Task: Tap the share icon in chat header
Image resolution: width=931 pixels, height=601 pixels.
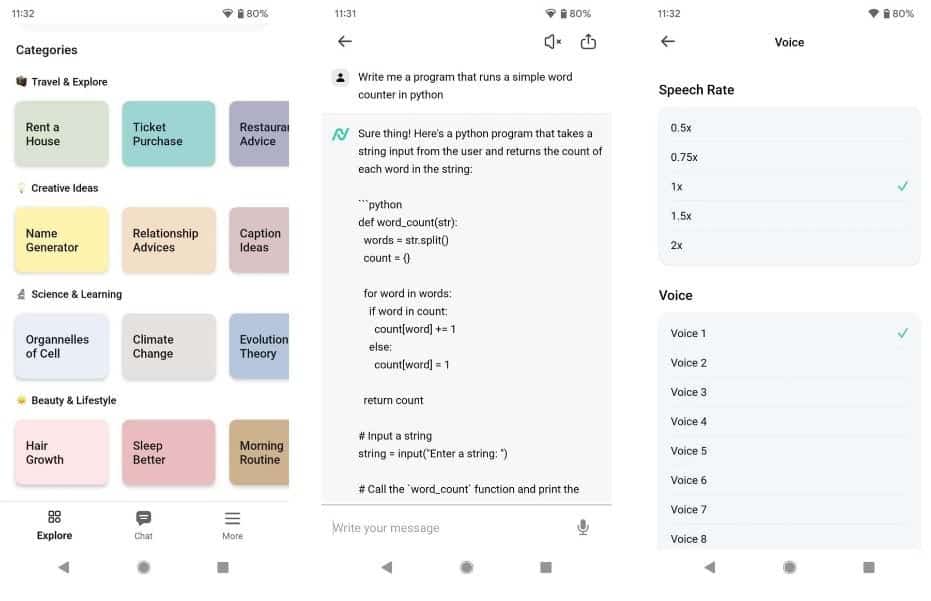Action: point(588,42)
